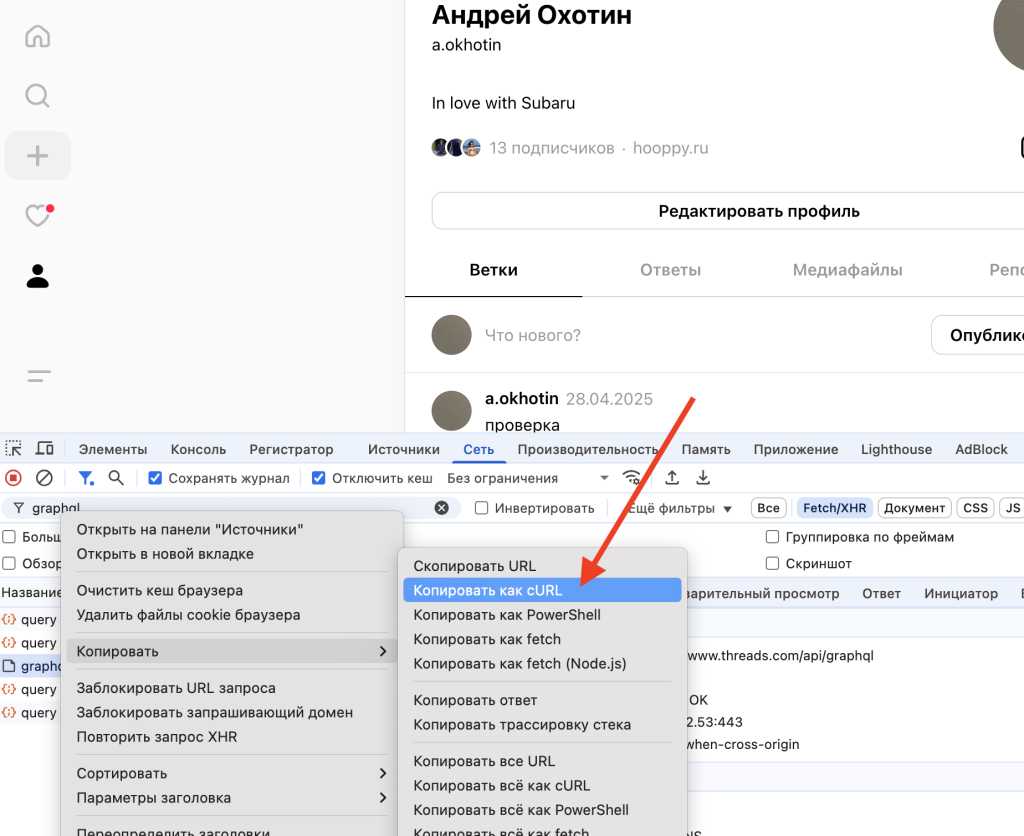The width and height of the screenshot is (1024, 836).
Task: Clear the network log icon
Action: point(44,478)
